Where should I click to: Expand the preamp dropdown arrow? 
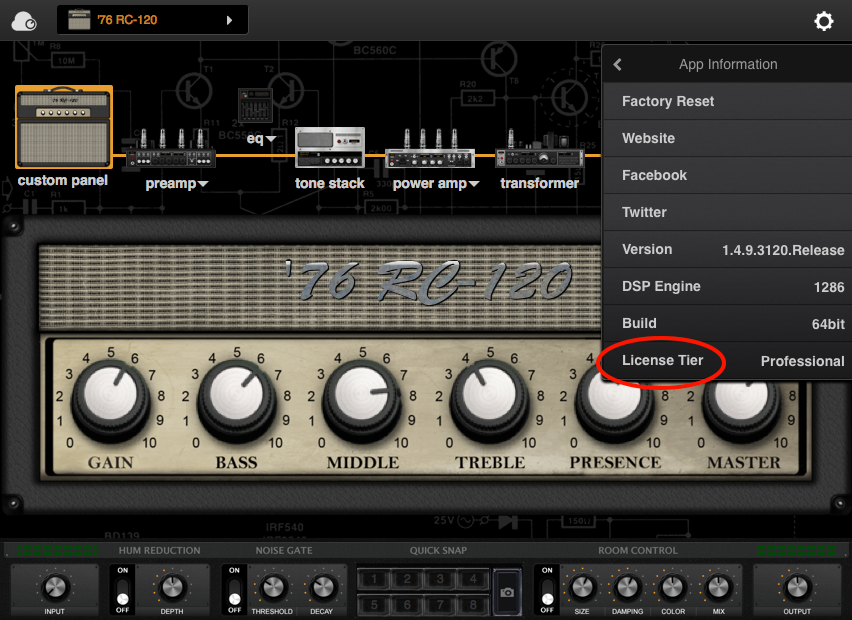203,184
